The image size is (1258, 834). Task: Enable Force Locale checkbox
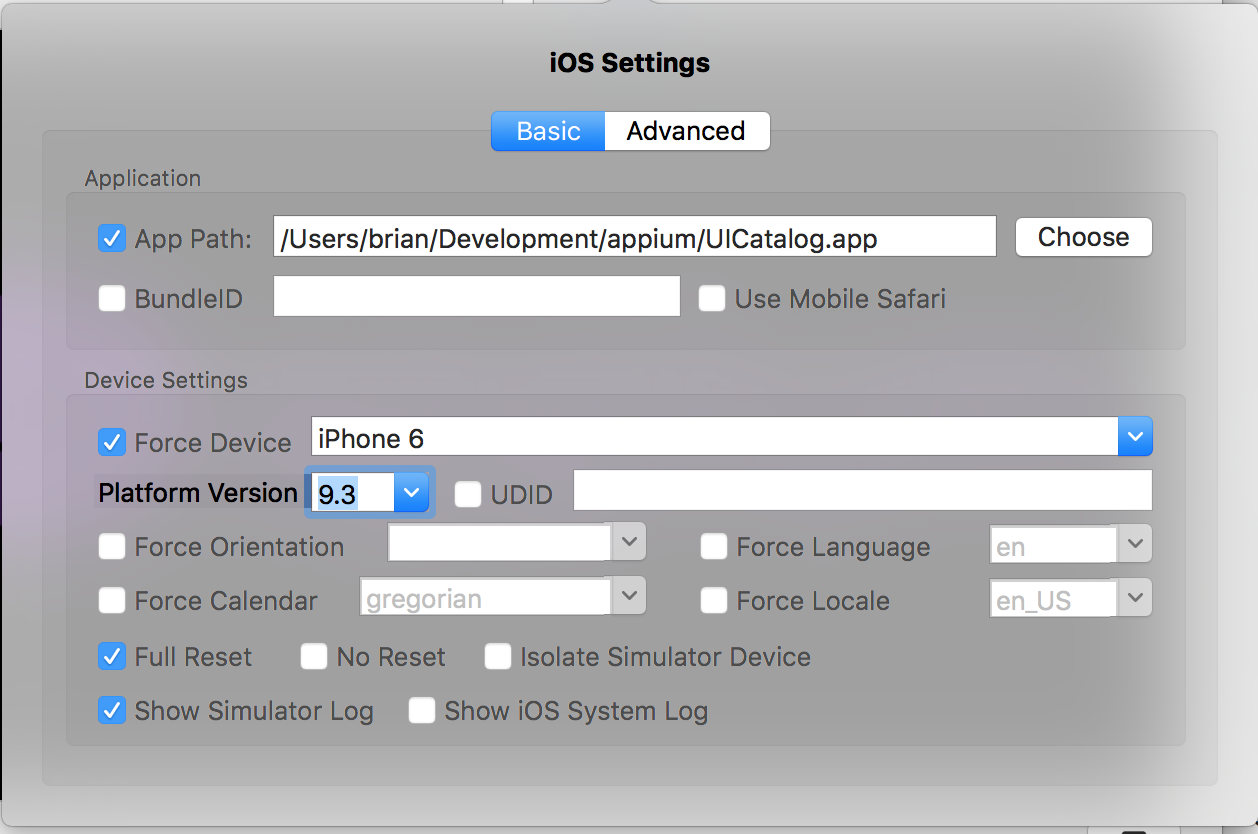coord(714,601)
